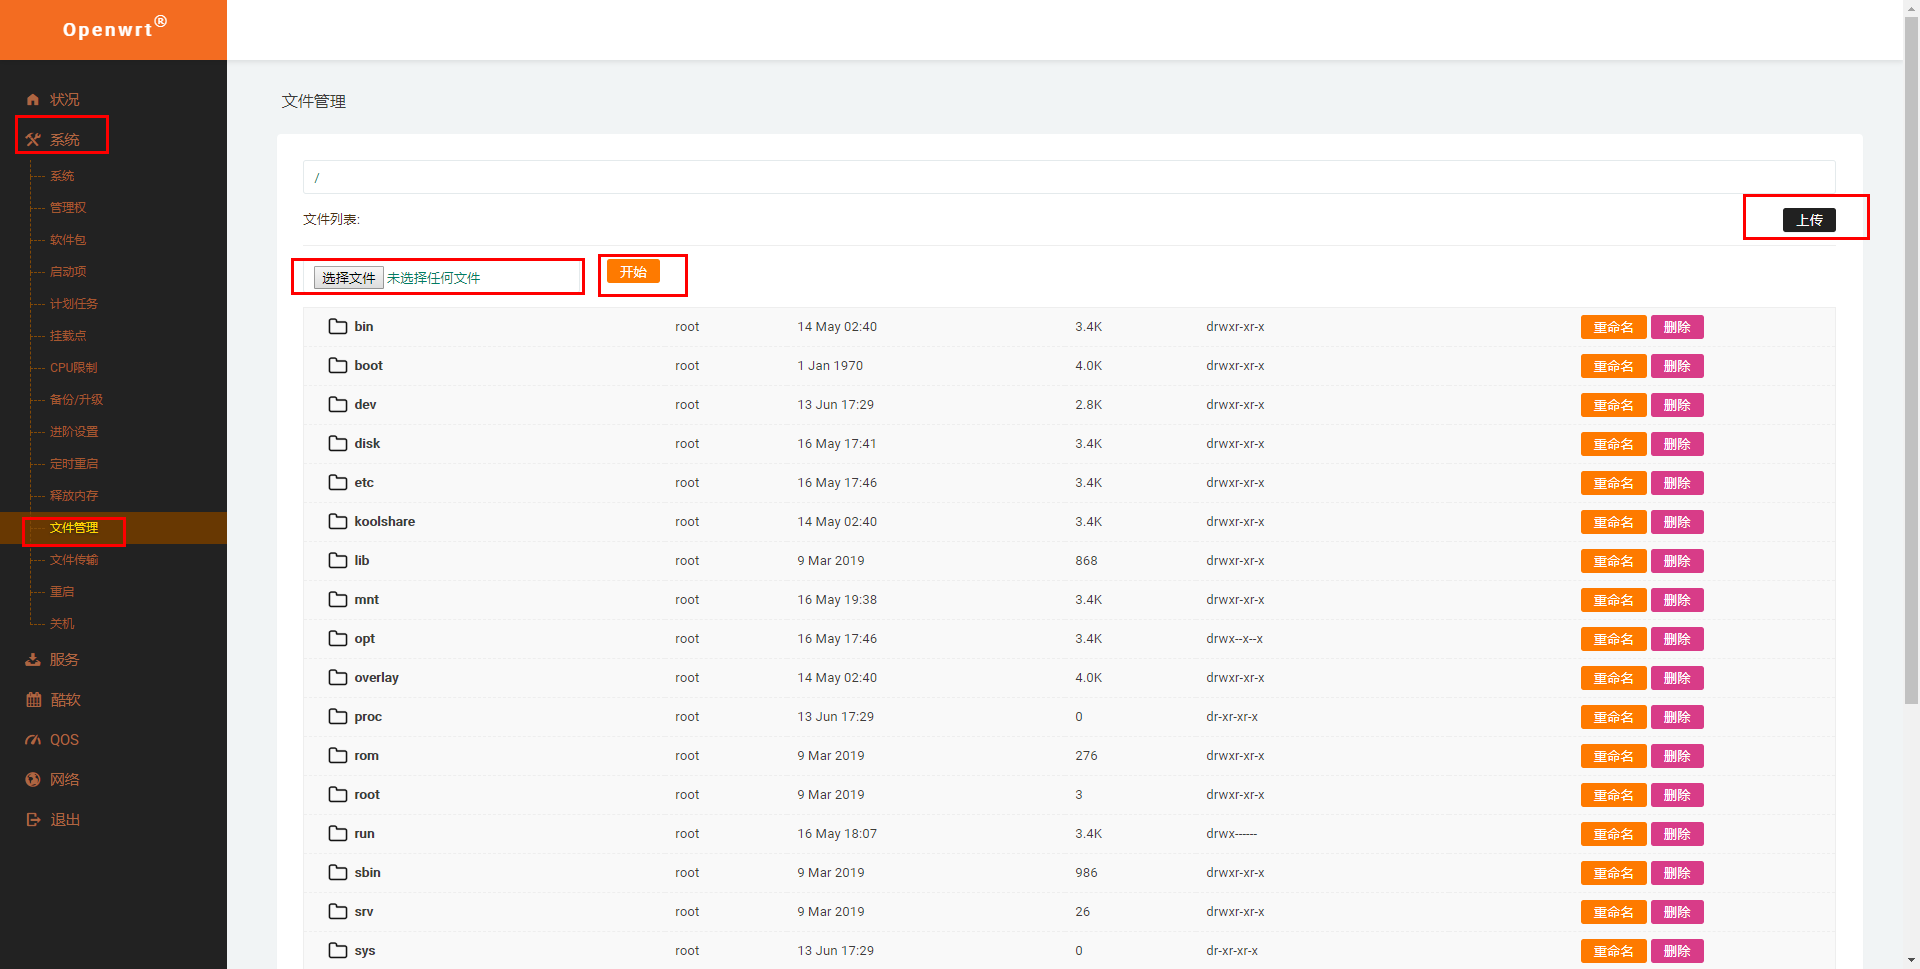
Task: Click the sbin folder icon
Action: coord(338,872)
